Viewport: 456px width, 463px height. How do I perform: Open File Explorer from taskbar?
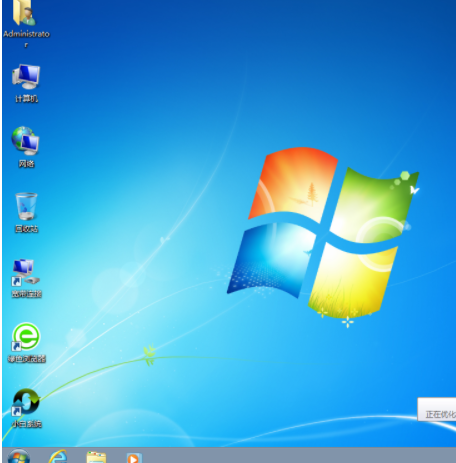[x=96, y=457]
